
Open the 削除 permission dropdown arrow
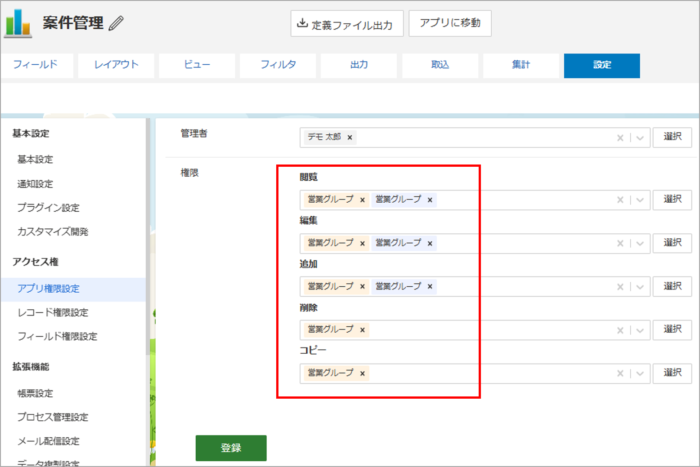point(639,329)
